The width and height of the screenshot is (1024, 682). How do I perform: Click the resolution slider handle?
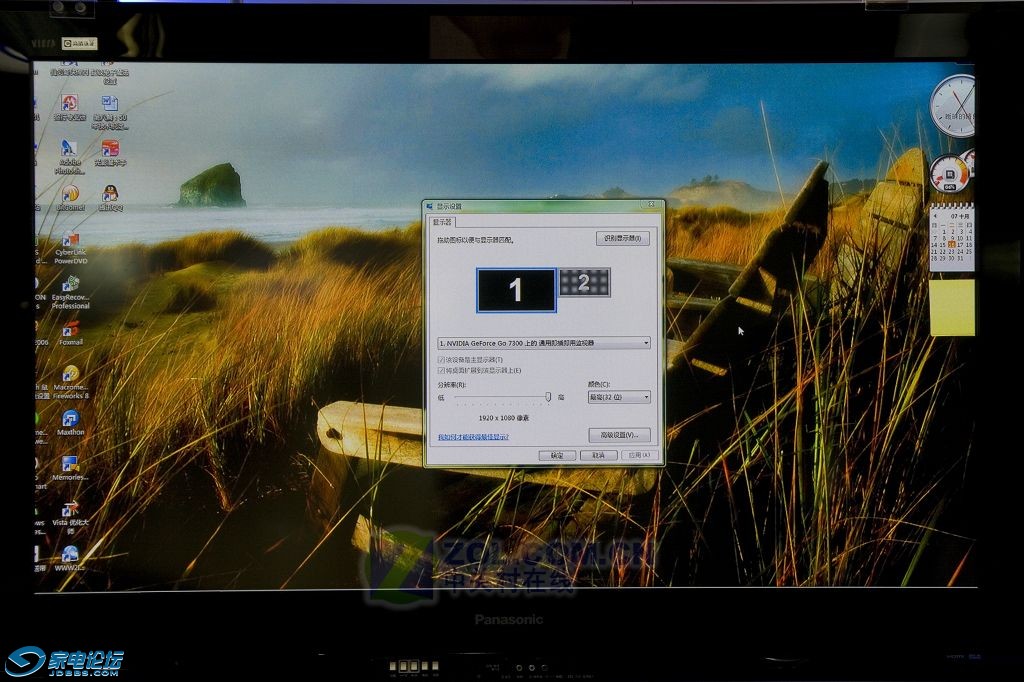coord(548,397)
